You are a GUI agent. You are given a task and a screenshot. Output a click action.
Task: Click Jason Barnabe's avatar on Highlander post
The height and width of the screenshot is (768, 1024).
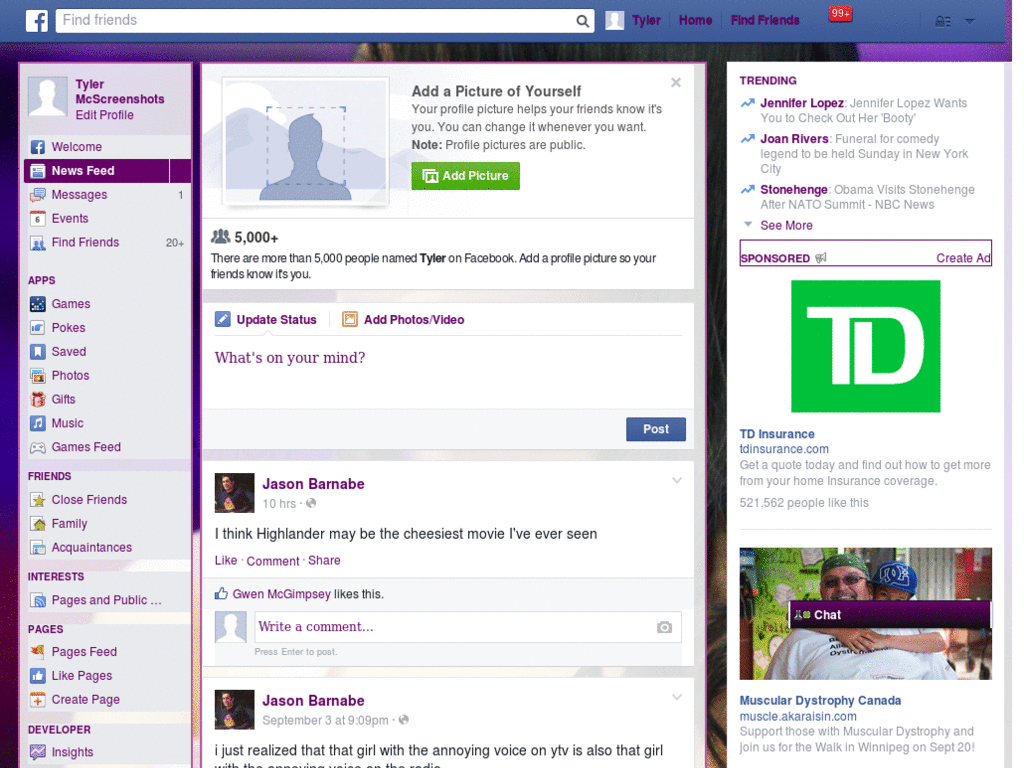pyautogui.click(x=234, y=493)
